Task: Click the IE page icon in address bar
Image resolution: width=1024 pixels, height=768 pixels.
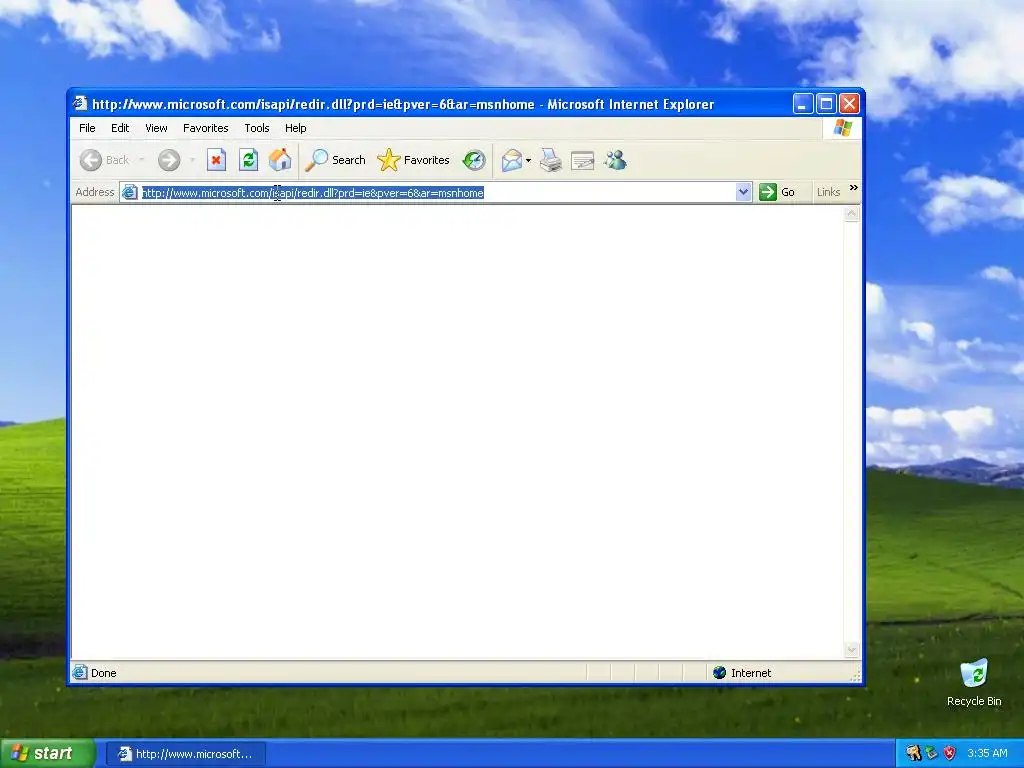Action: click(130, 192)
